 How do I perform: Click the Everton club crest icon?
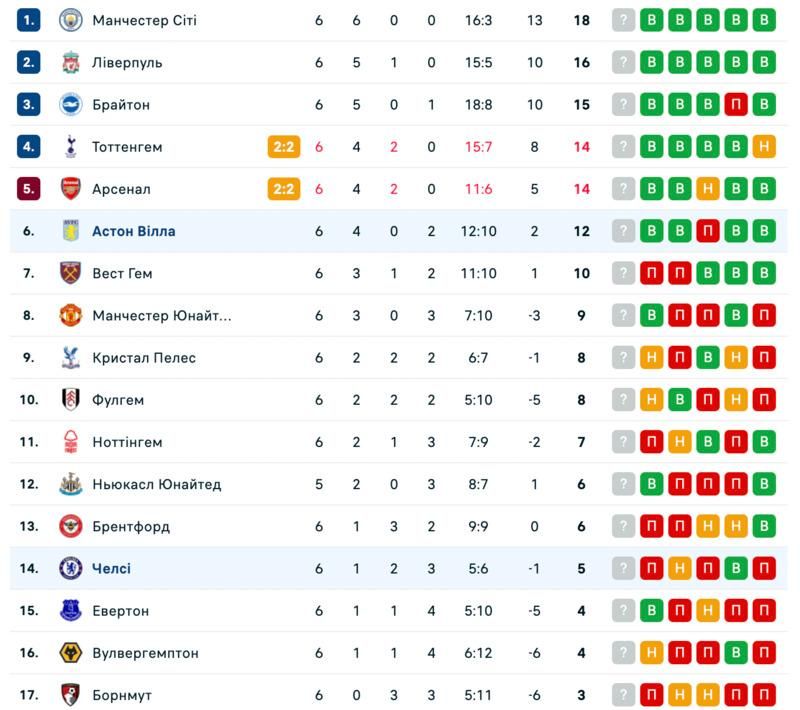pos(70,611)
